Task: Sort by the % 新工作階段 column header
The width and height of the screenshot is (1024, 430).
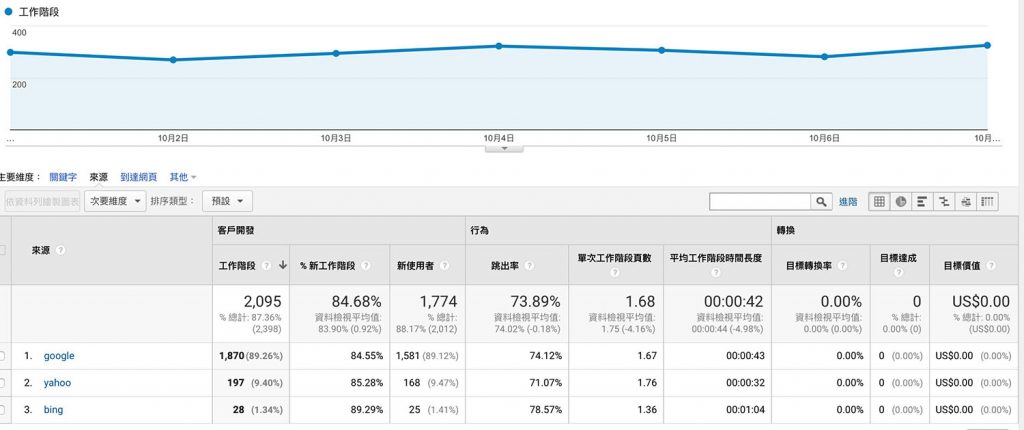Action: point(327,265)
